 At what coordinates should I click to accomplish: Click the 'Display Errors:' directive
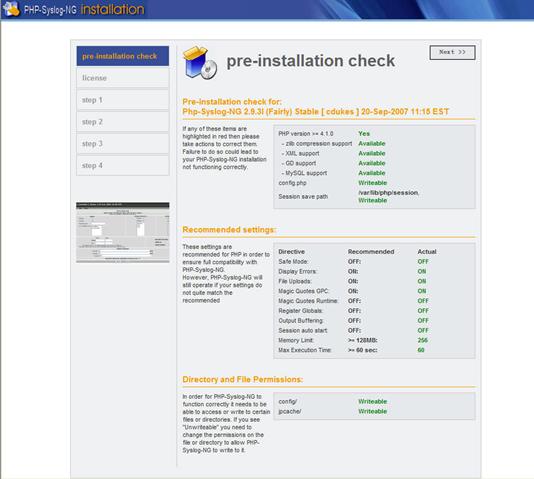(x=298, y=271)
